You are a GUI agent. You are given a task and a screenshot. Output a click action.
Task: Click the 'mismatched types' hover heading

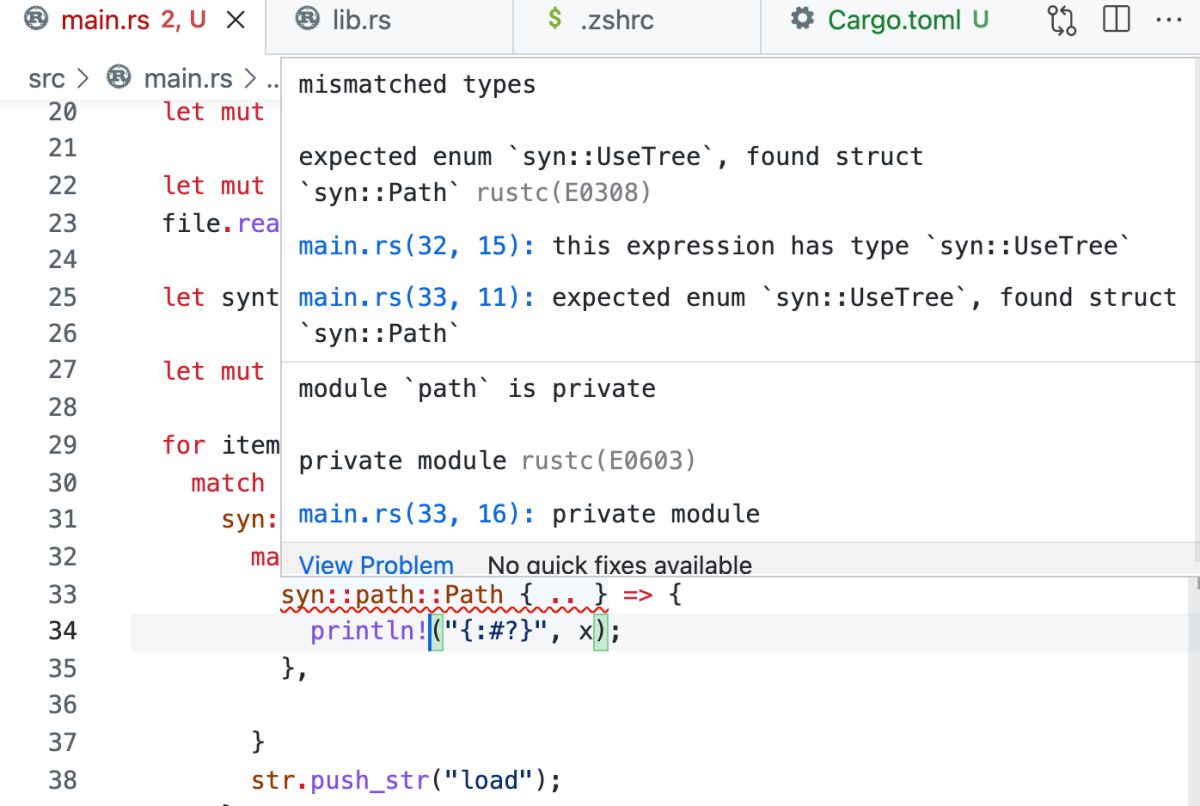[417, 85]
